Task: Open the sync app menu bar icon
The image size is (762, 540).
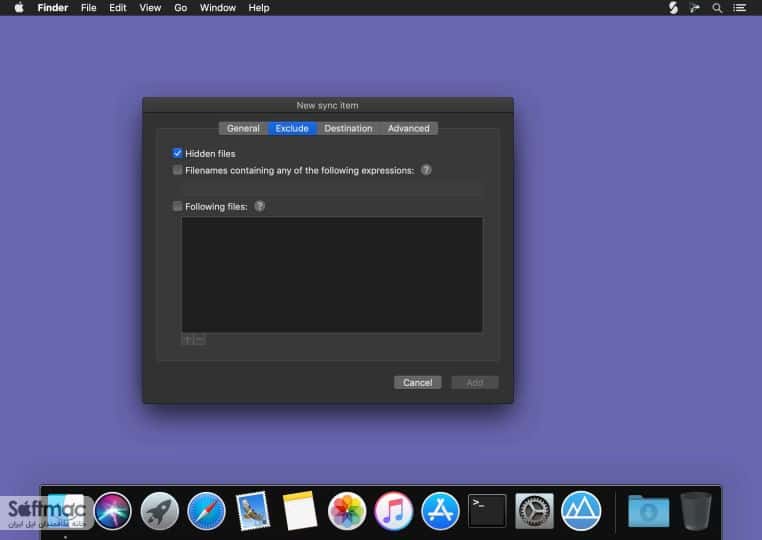Action: [x=673, y=8]
